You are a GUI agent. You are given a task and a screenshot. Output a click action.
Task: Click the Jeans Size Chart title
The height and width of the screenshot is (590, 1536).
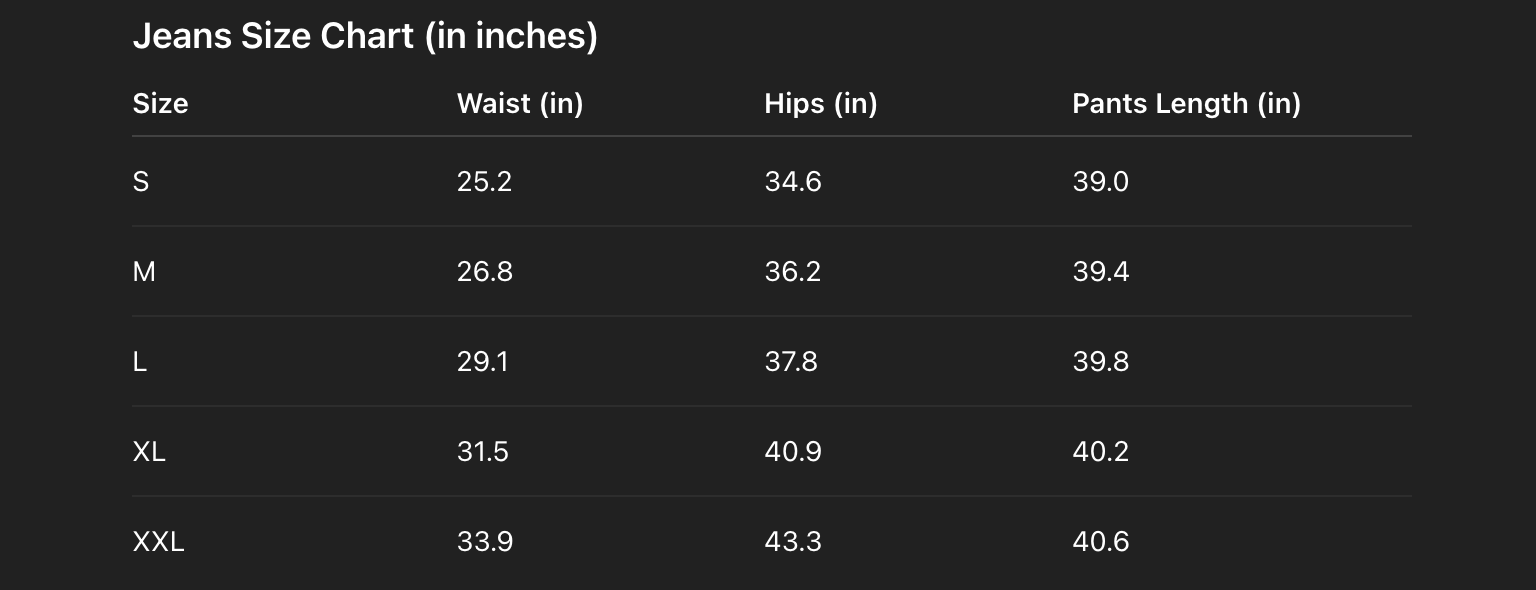coord(365,37)
